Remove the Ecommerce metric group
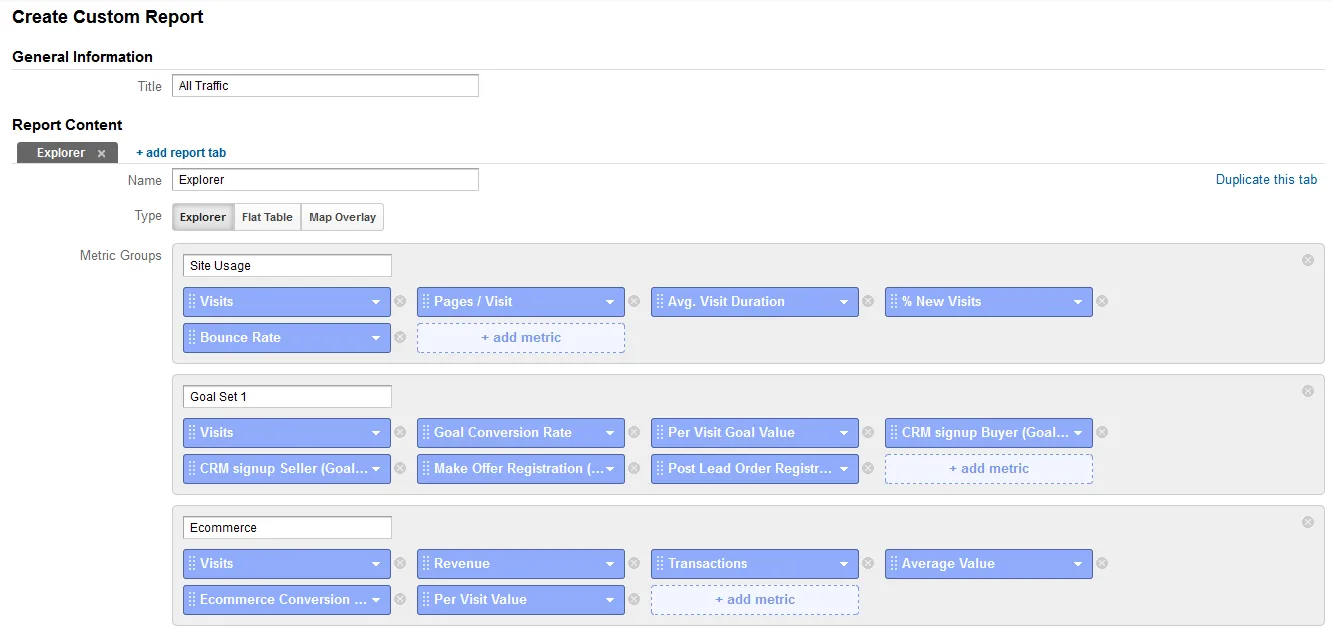 point(1307,522)
